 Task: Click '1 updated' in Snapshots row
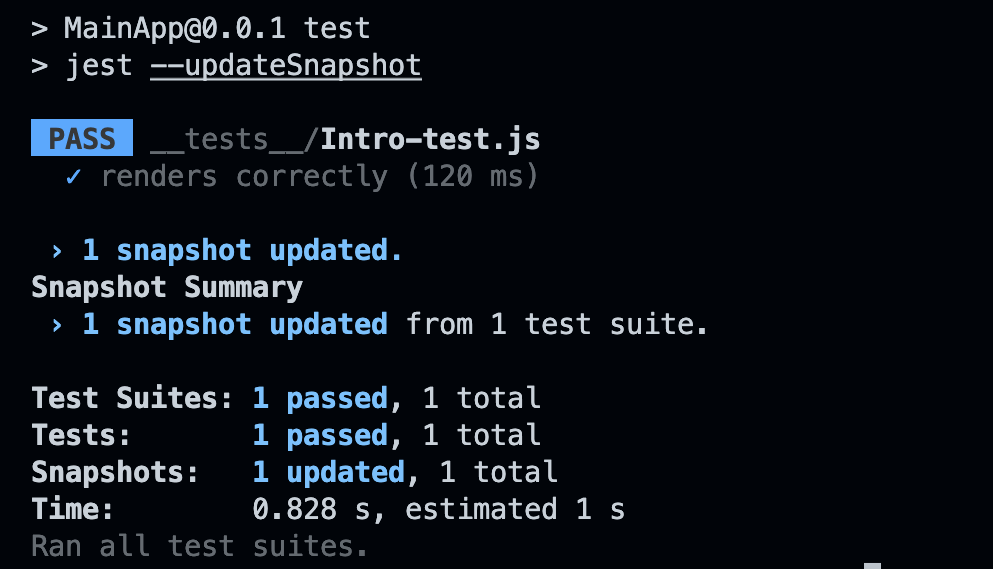click(328, 473)
